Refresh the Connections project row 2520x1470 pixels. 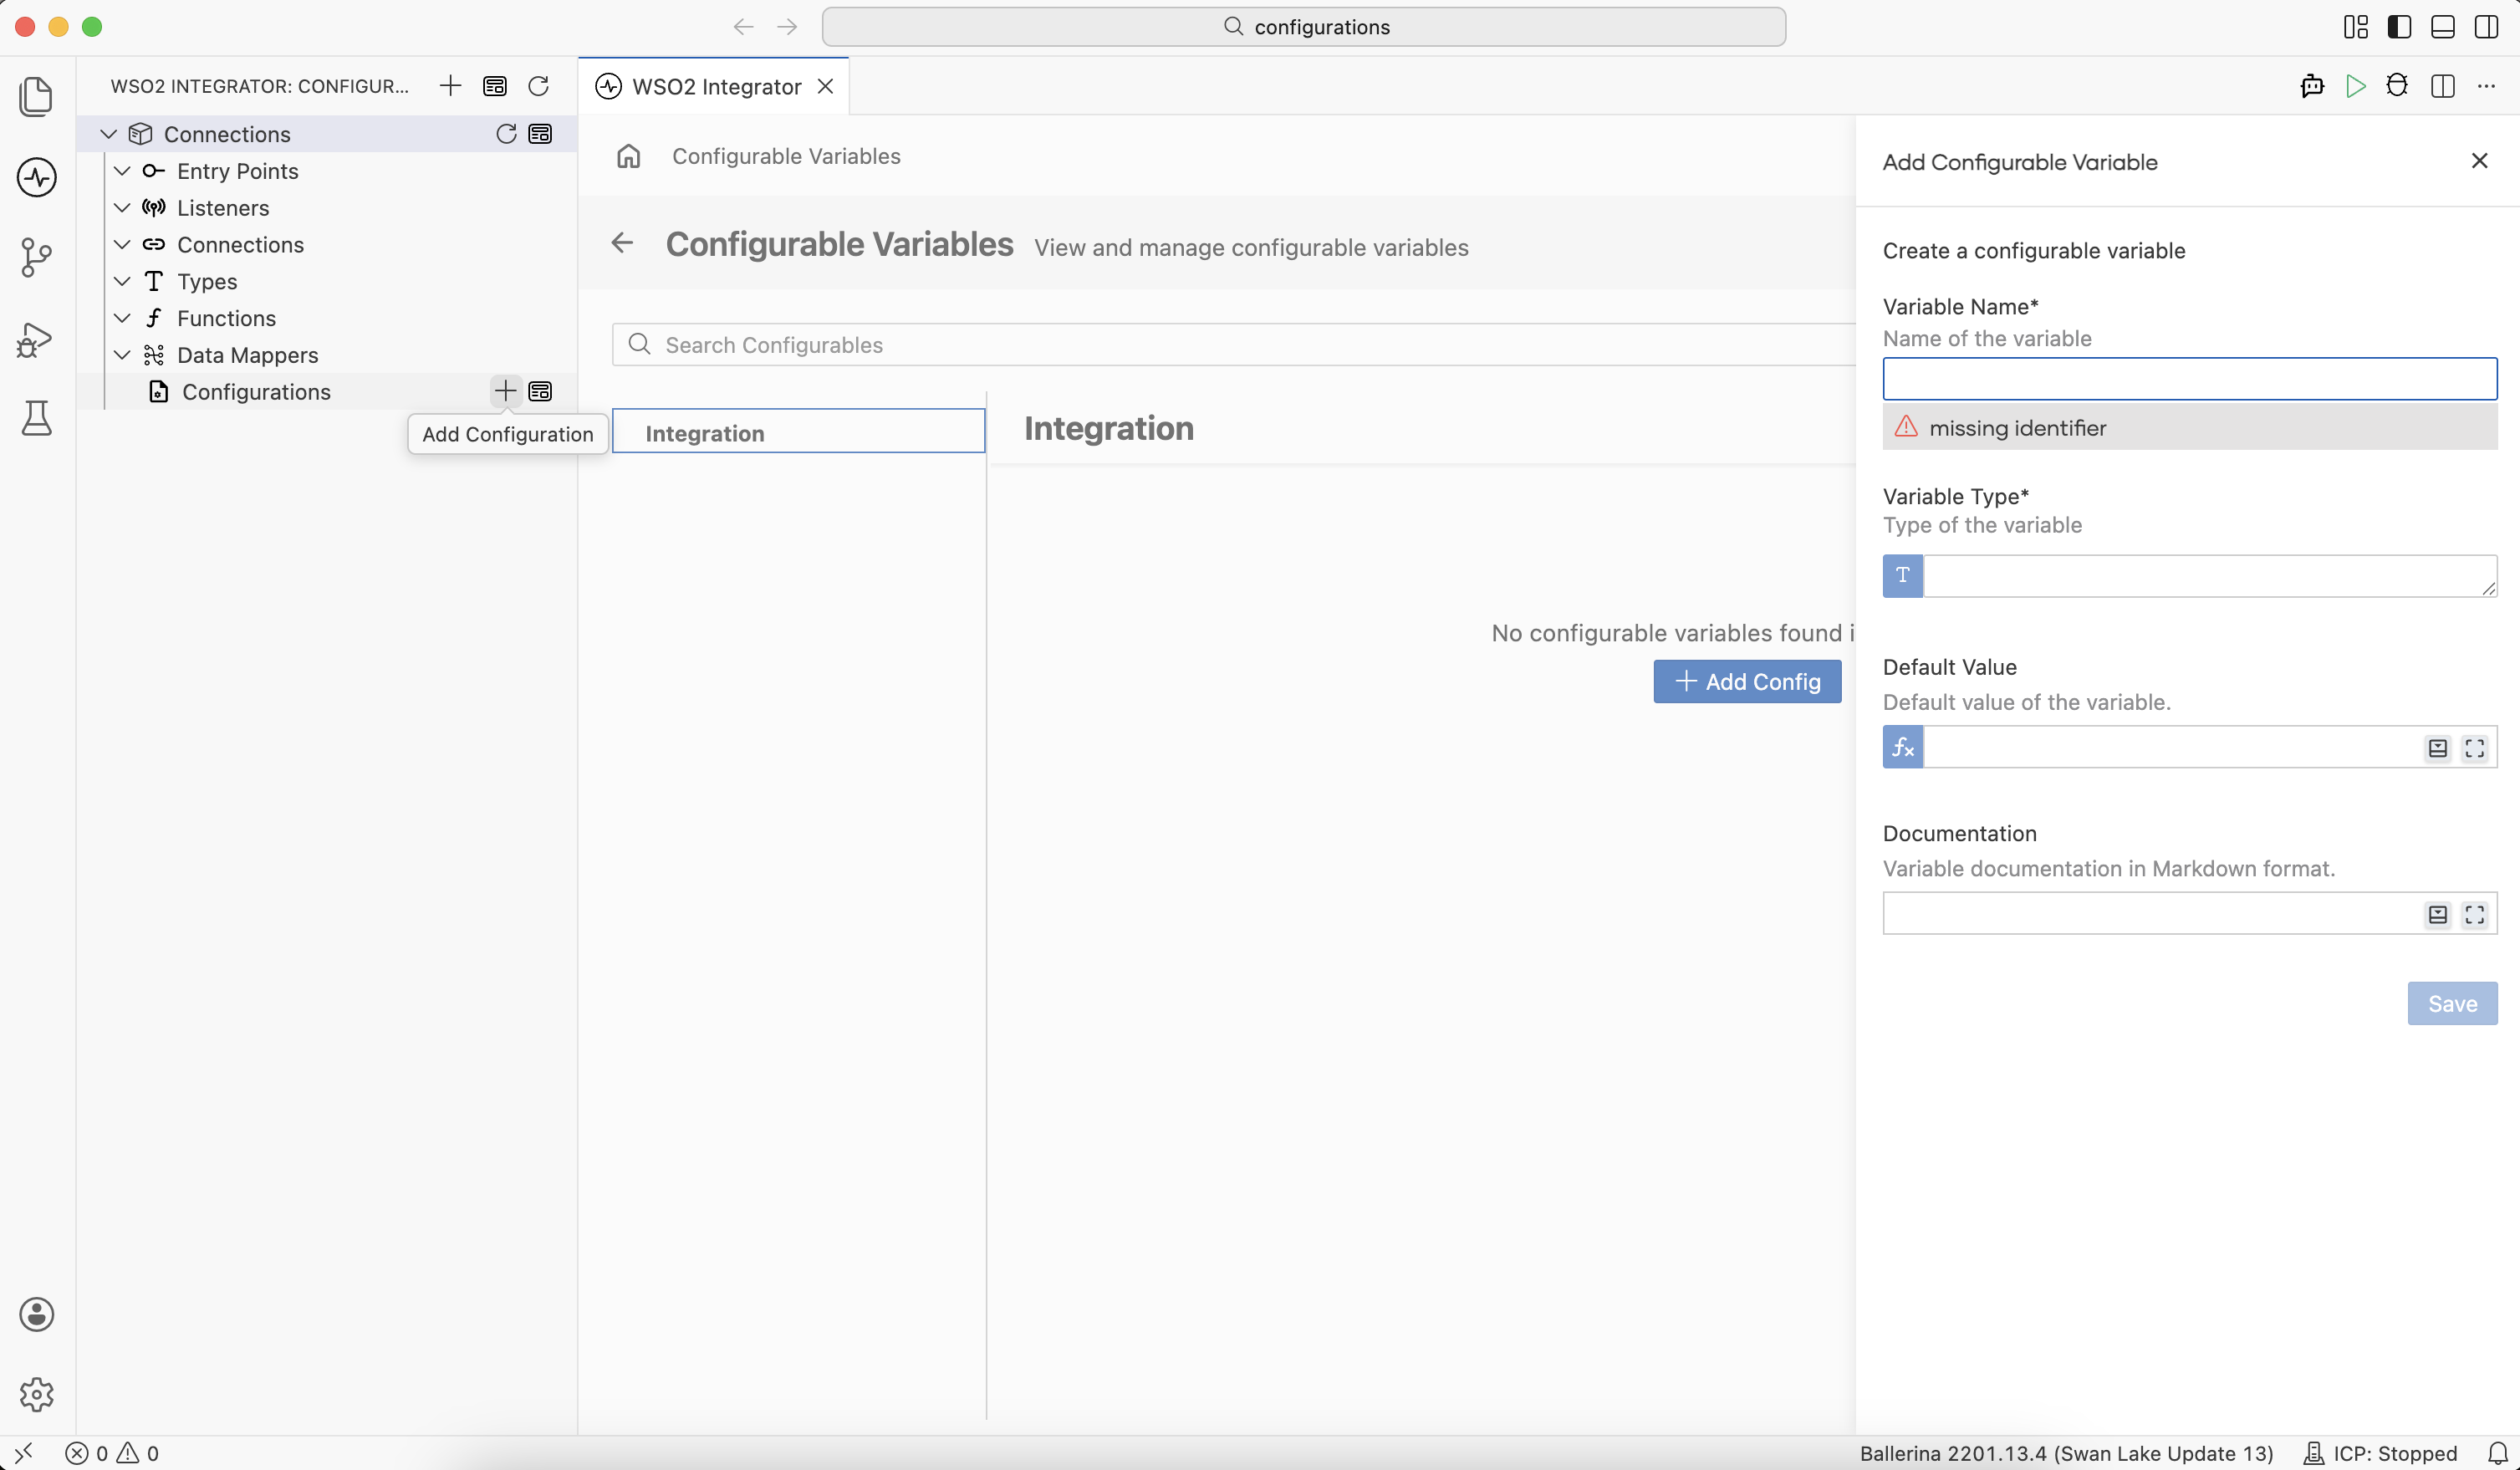pos(506,134)
